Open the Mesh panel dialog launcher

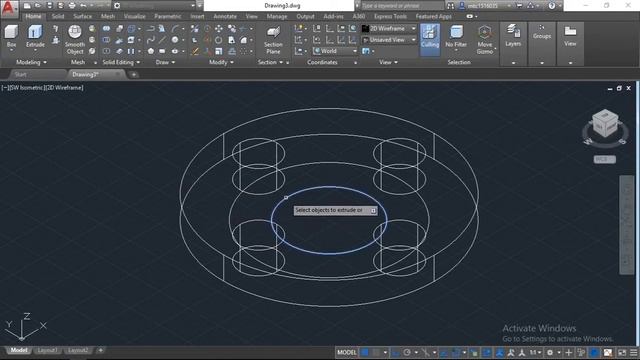[x=96, y=63]
